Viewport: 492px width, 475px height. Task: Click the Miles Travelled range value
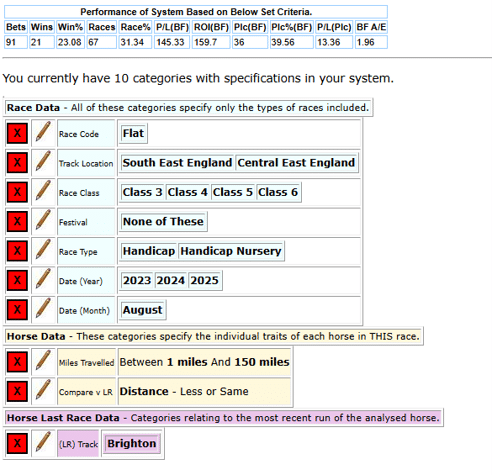click(x=204, y=362)
